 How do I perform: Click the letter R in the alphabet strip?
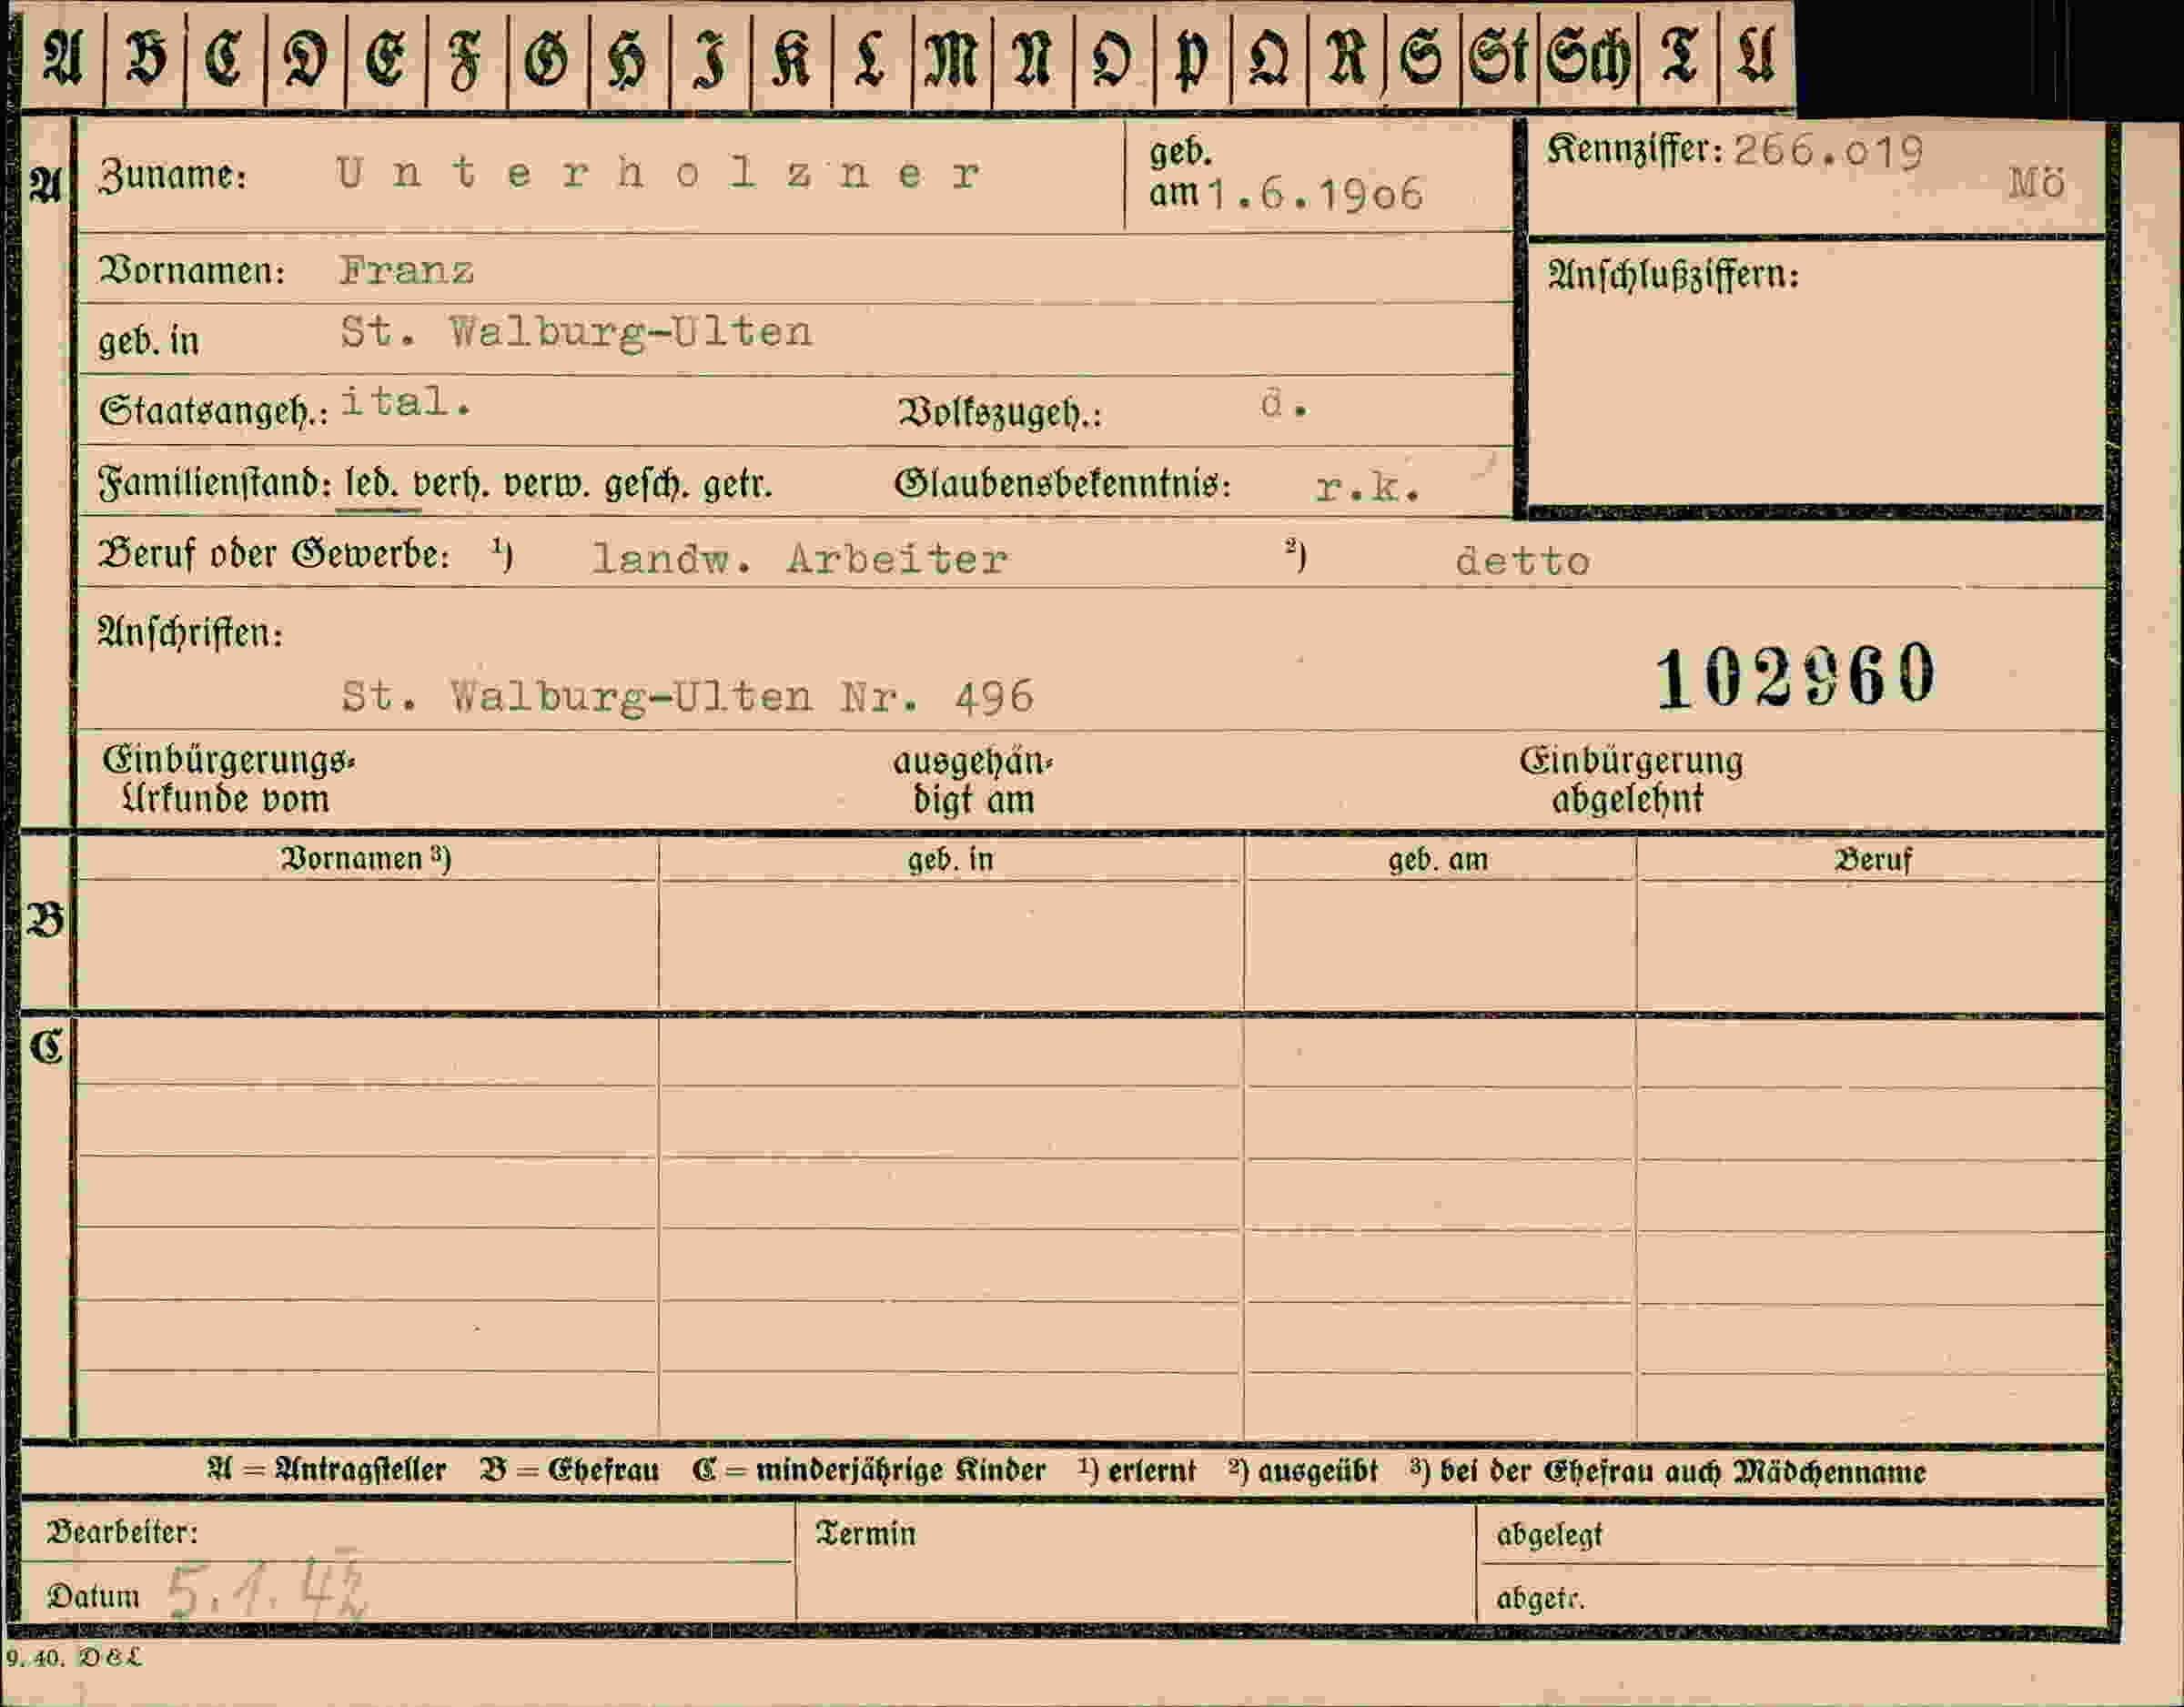coord(1346,58)
